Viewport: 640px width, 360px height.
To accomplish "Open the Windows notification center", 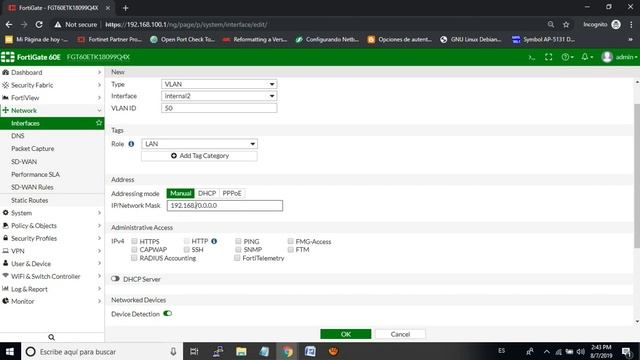I will point(627,351).
